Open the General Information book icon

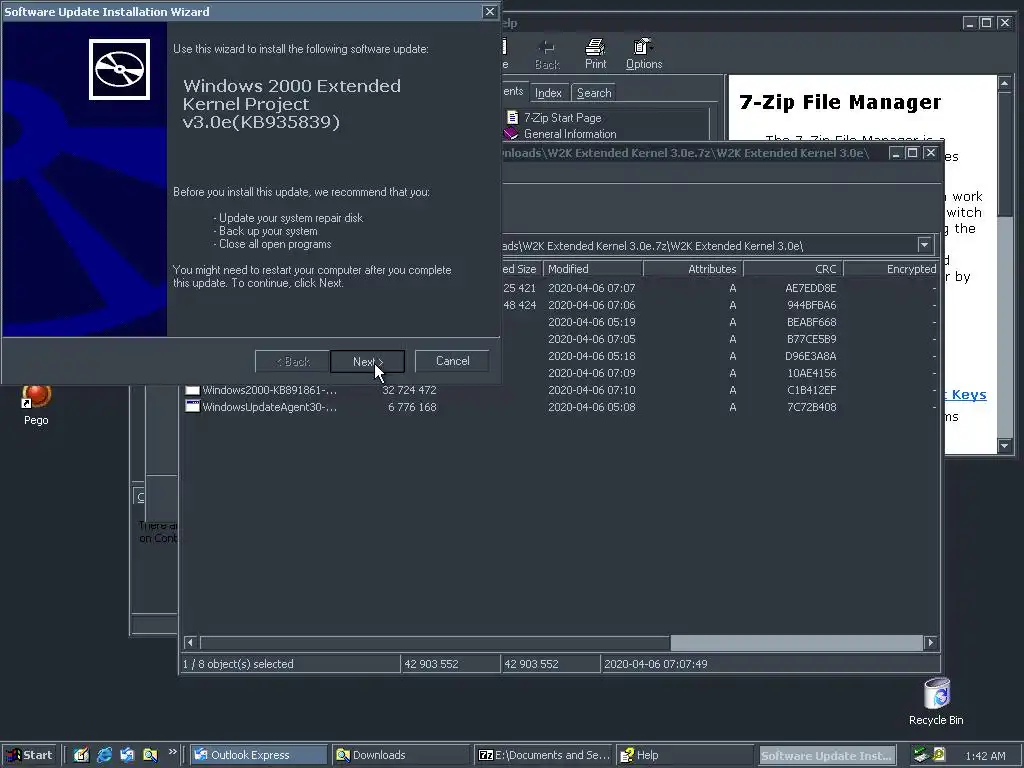pyautogui.click(x=511, y=134)
